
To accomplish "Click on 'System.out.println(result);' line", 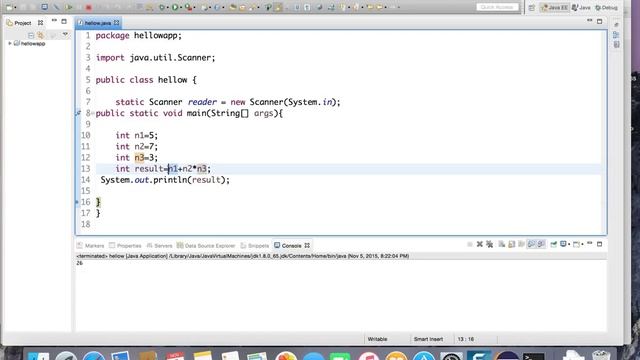I will [165, 180].
